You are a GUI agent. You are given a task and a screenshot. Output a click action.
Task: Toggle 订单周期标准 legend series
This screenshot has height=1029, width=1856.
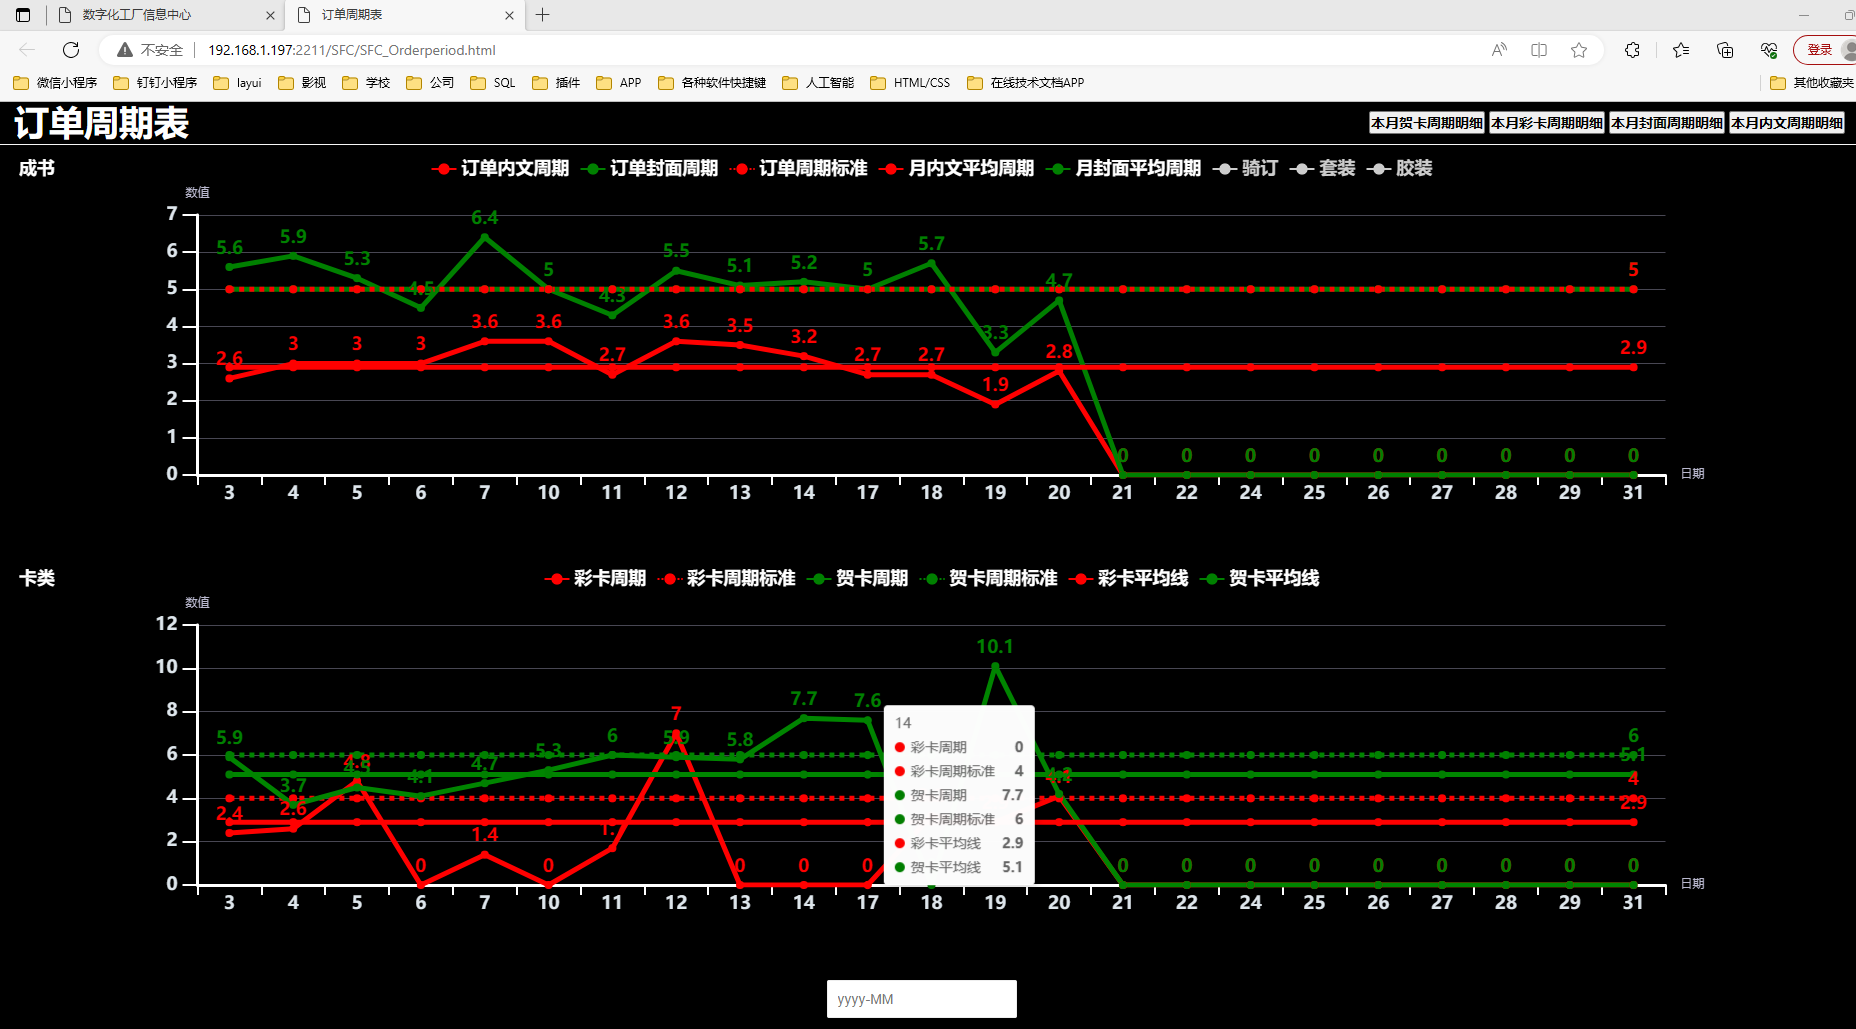(798, 168)
